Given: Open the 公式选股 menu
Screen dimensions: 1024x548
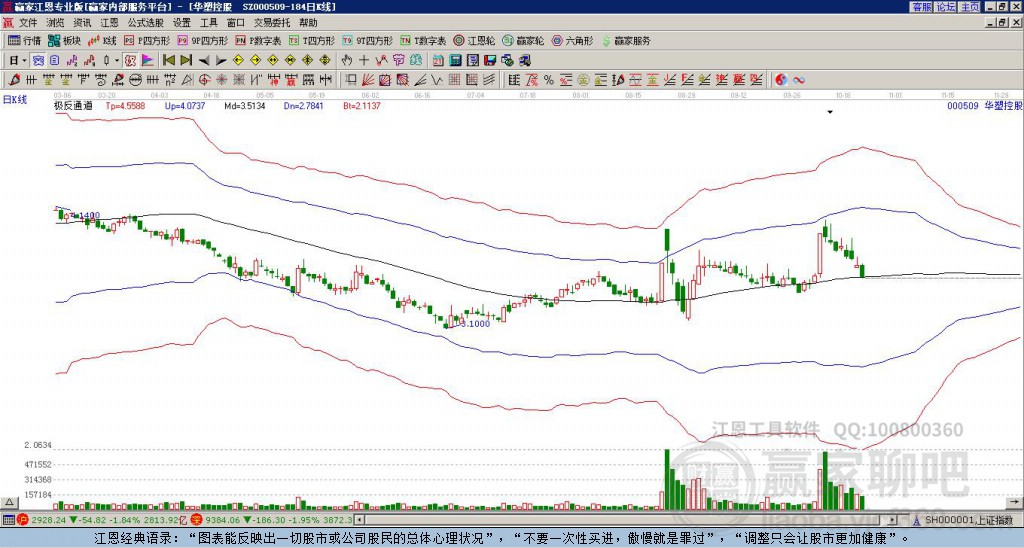Looking at the screenshot, I should click(x=146, y=23).
